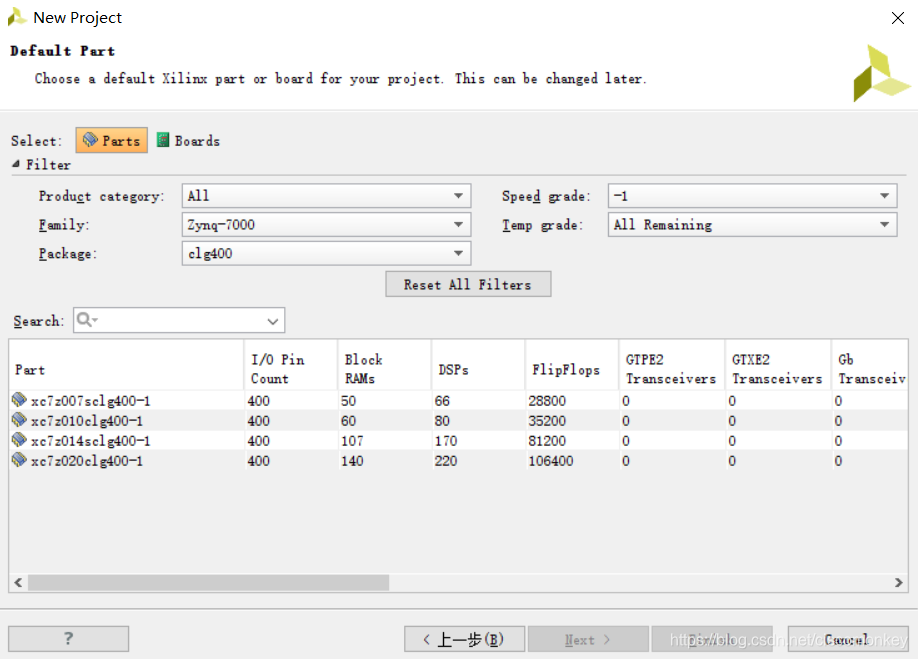The height and width of the screenshot is (659, 918).
Task: Click FlipFlops value 28800
Action: (x=547, y=401)
